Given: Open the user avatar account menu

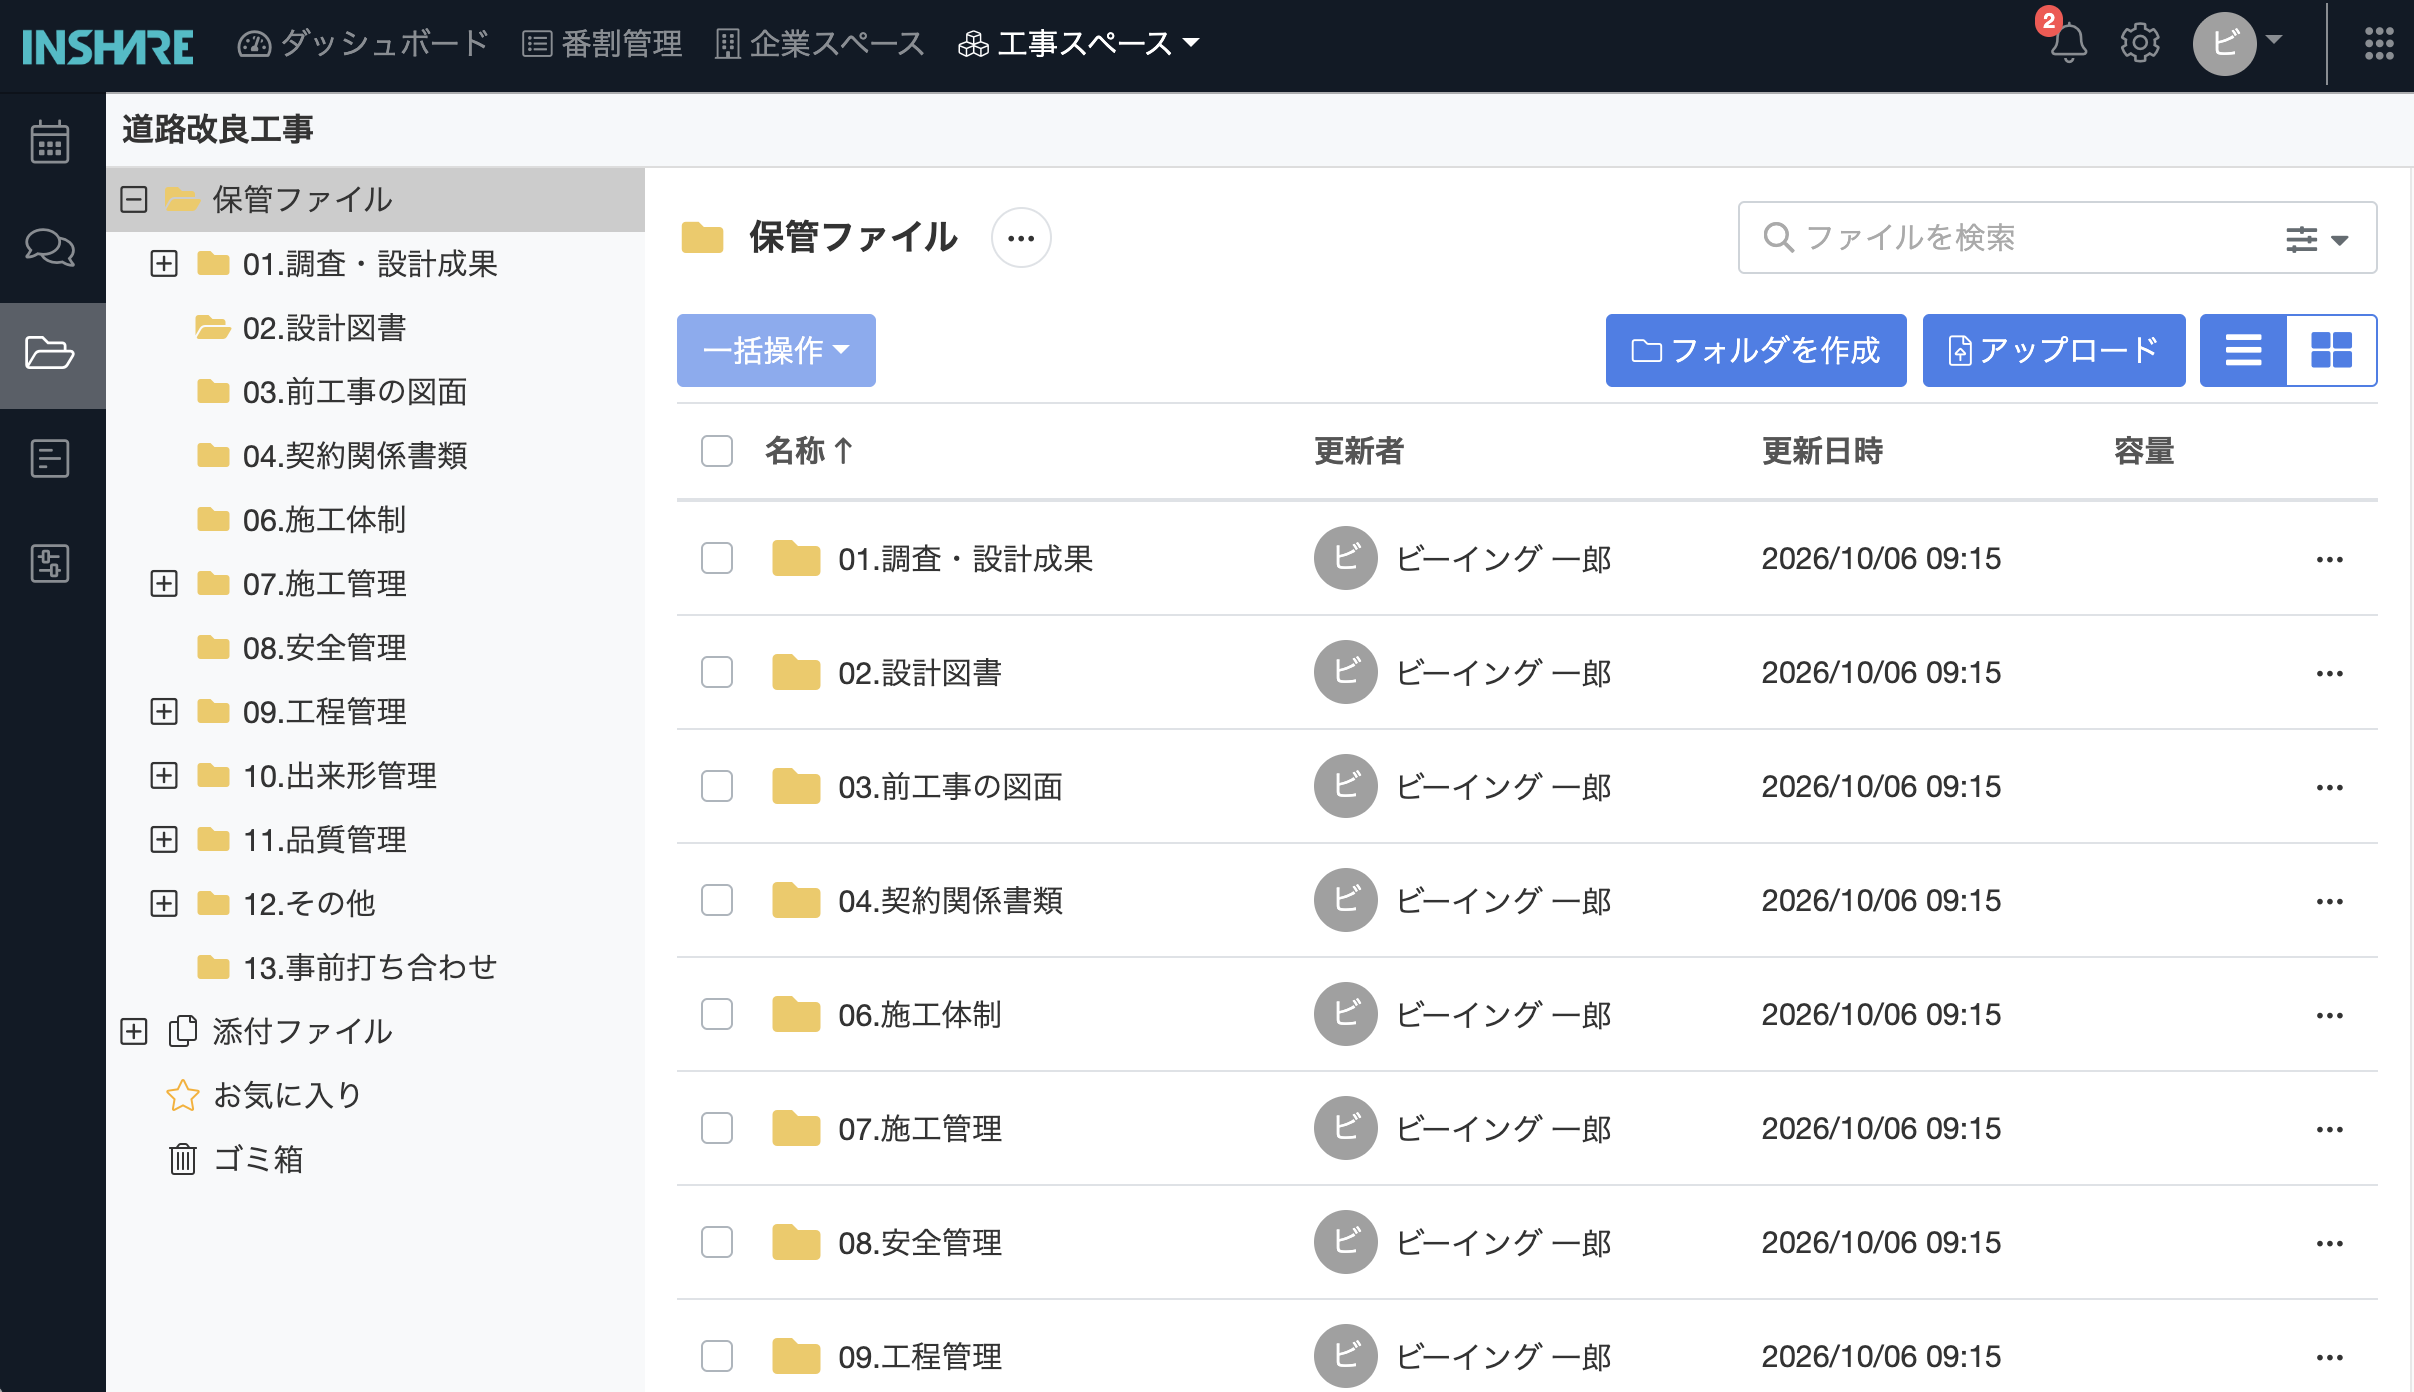Looking at the screenshot, I should pos(2238,43).
